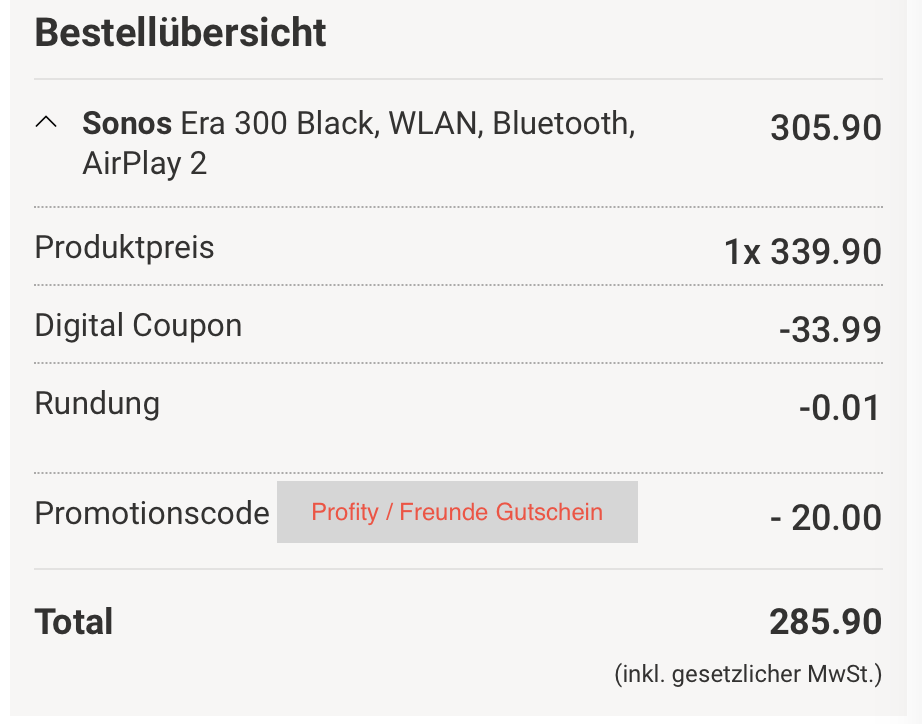Click the word Bluetooth in product title

point(563,124)
